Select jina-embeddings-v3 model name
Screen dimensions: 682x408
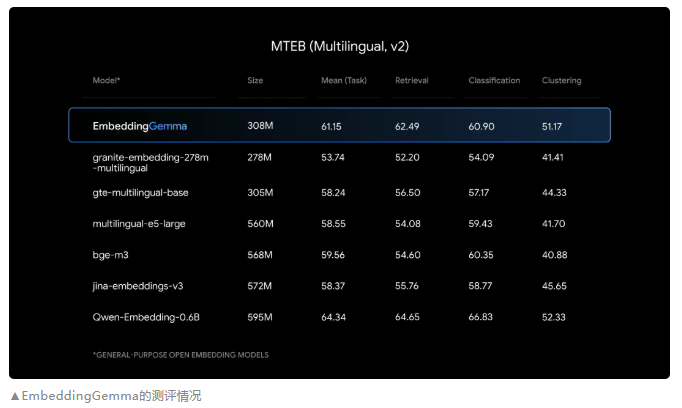(x=137, y=286)
